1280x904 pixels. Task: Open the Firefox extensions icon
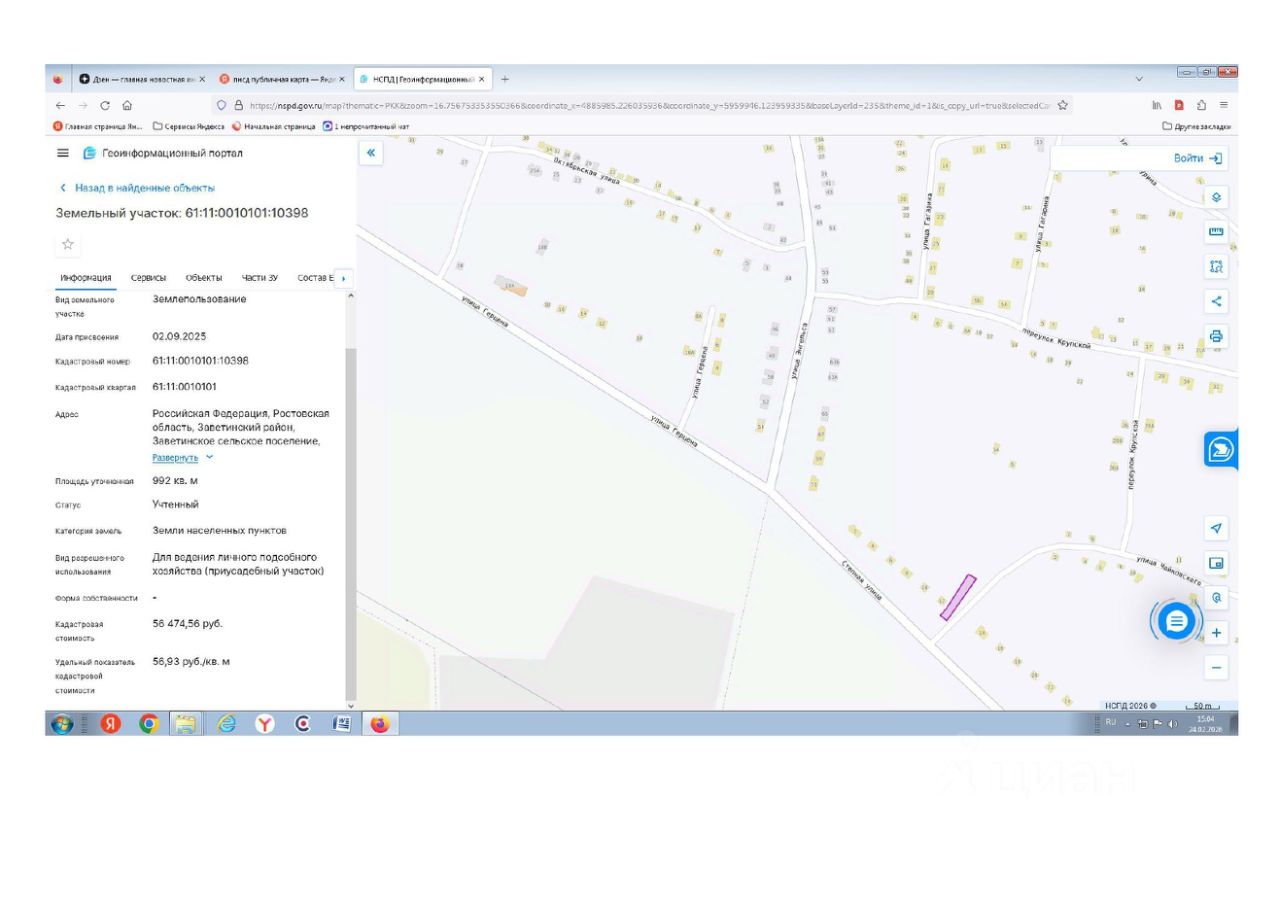coord(1201,105)
